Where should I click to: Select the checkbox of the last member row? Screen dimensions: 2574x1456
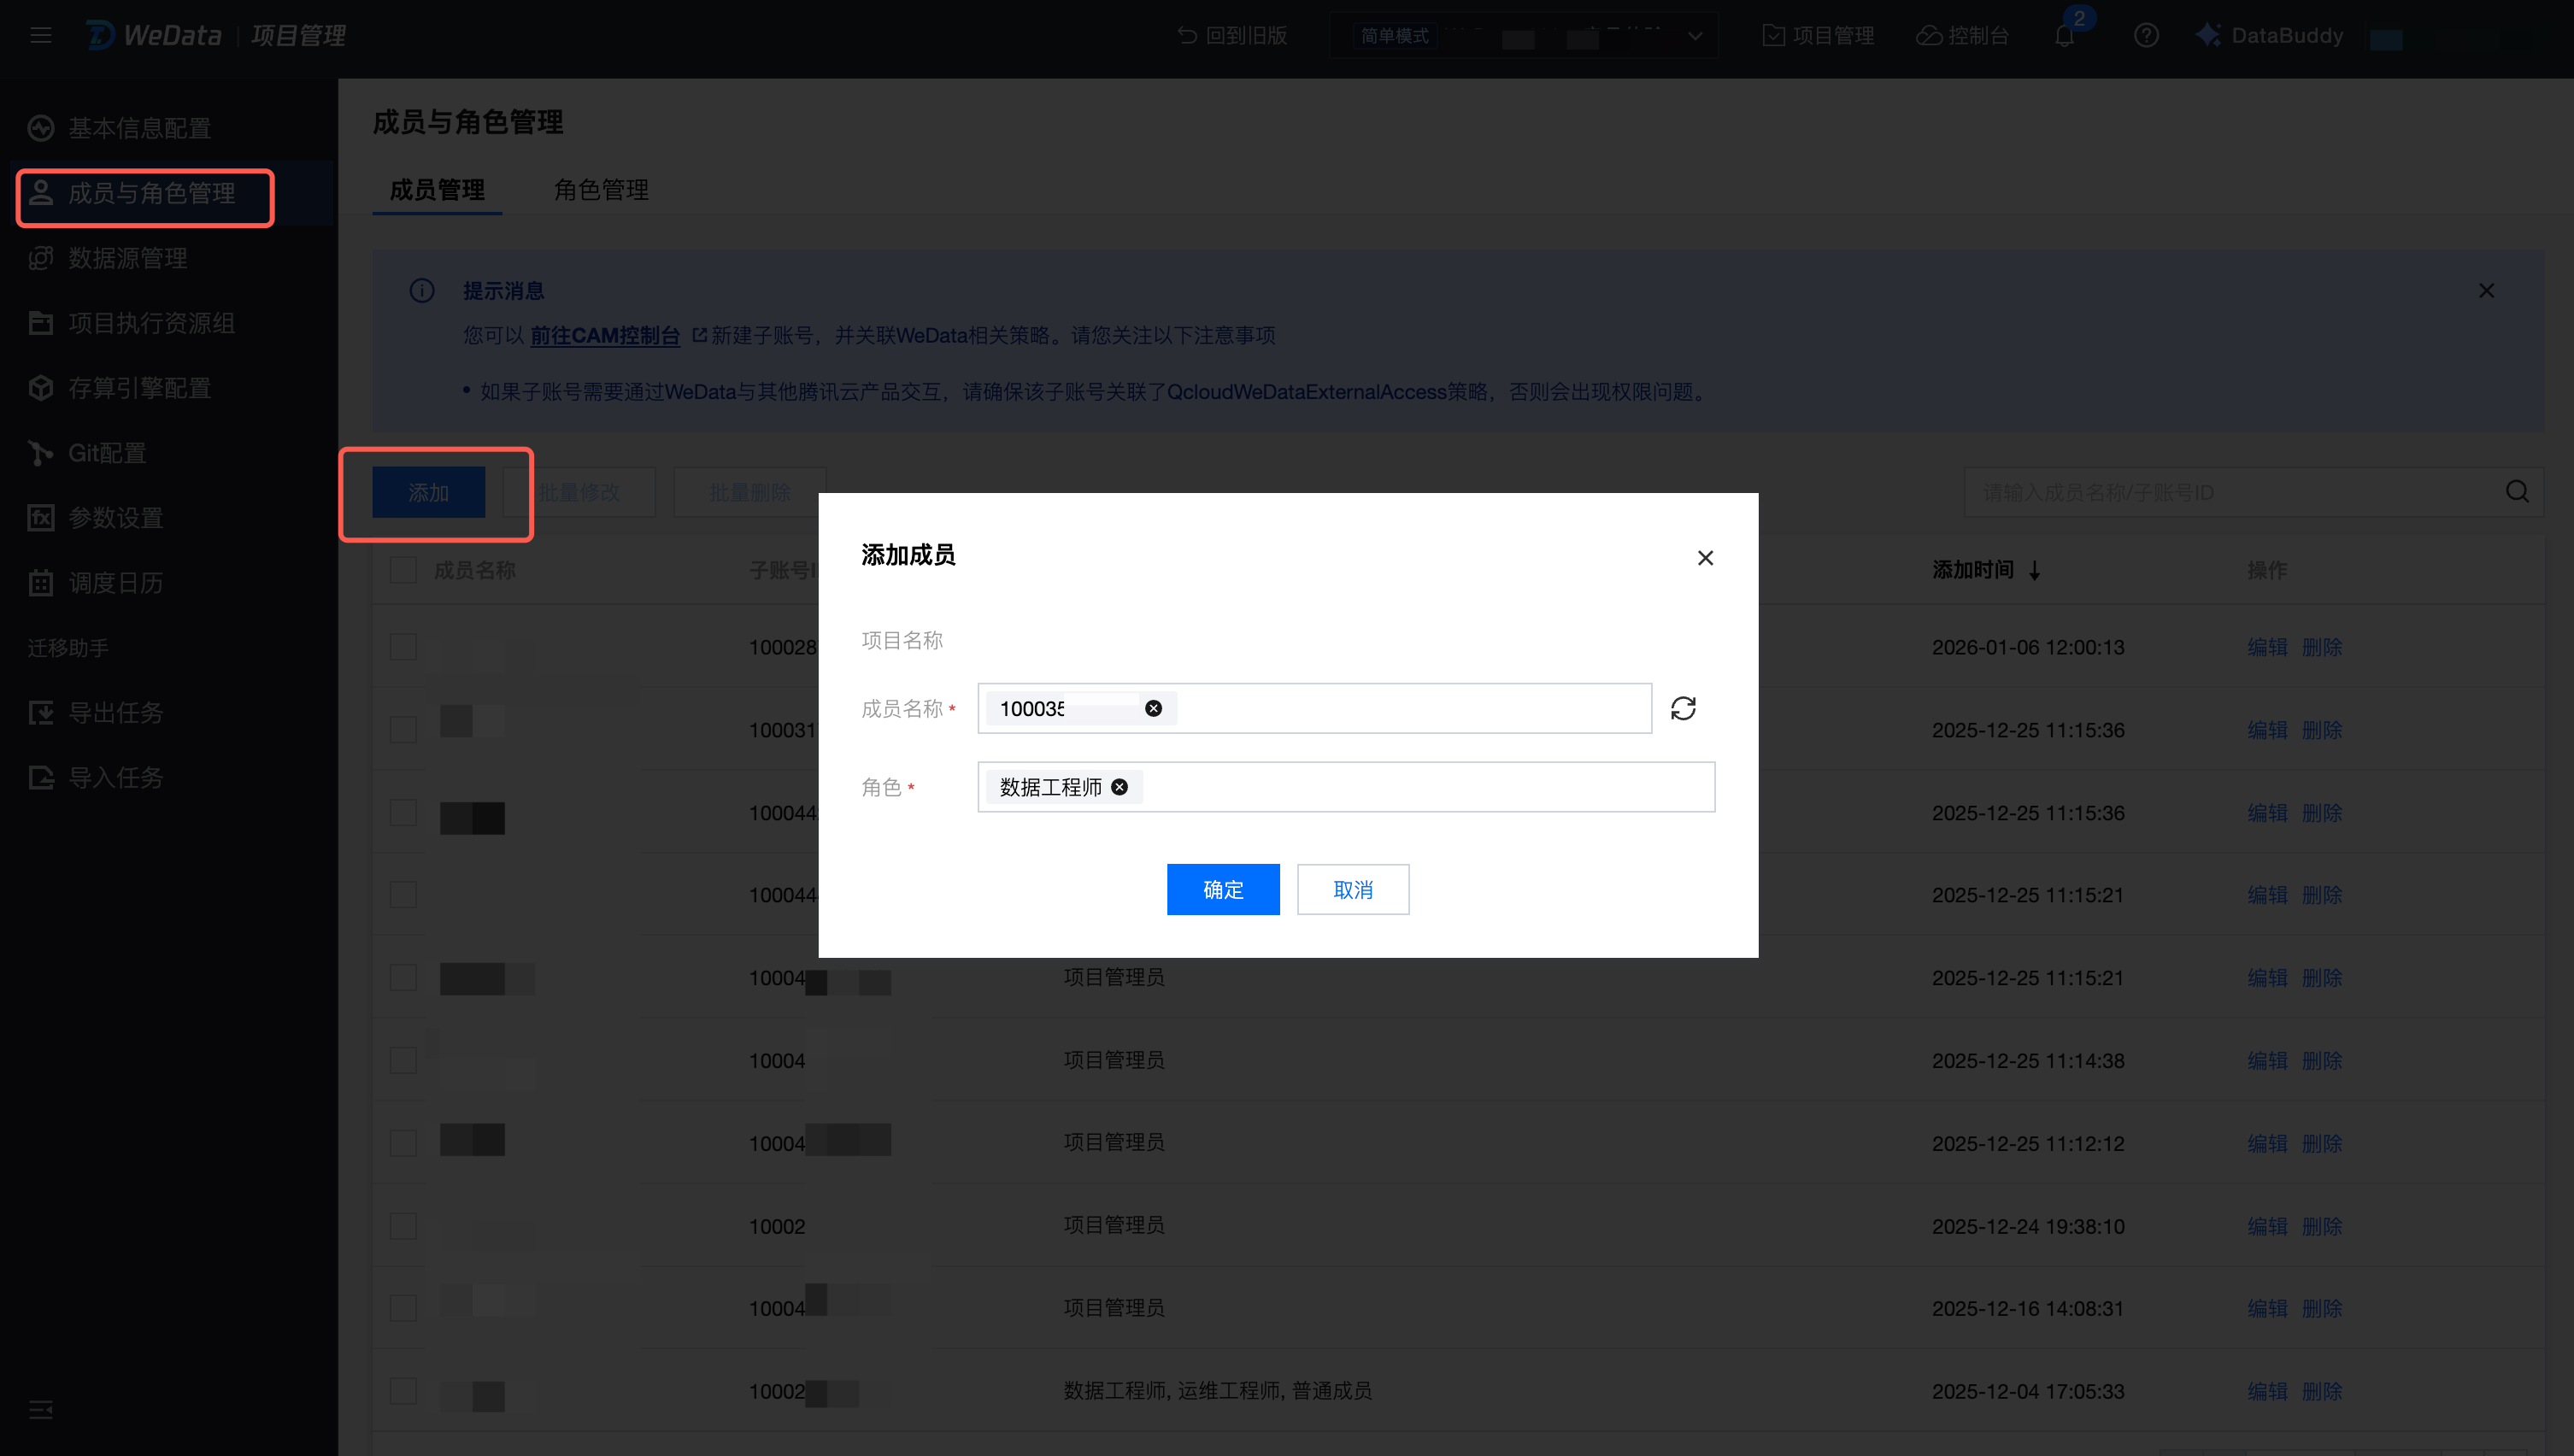point(403,1391)
